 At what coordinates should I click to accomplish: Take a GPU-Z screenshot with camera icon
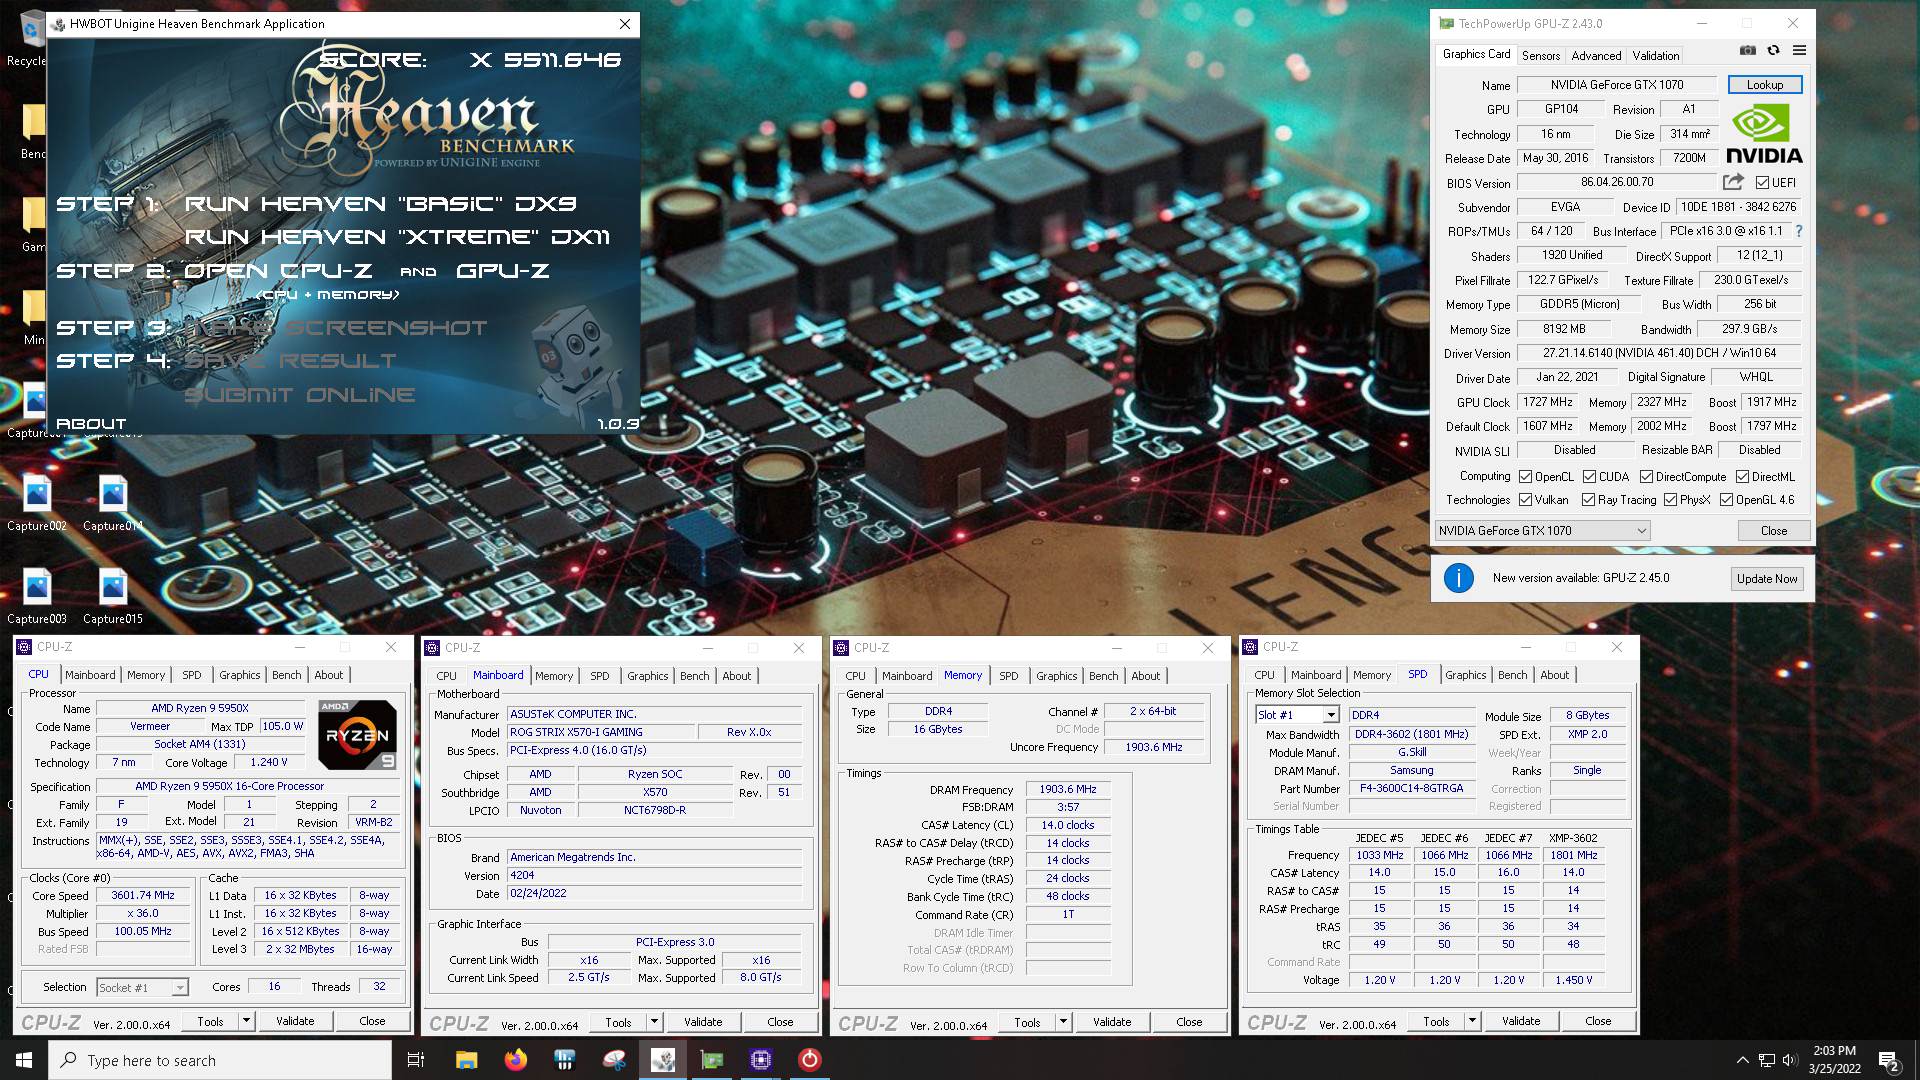tap(1747, 50)
